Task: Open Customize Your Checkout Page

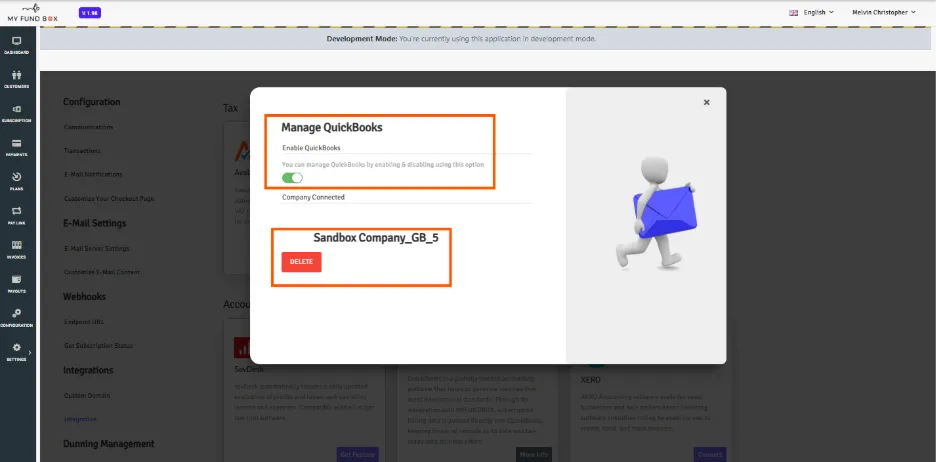Action: [109, 199]
